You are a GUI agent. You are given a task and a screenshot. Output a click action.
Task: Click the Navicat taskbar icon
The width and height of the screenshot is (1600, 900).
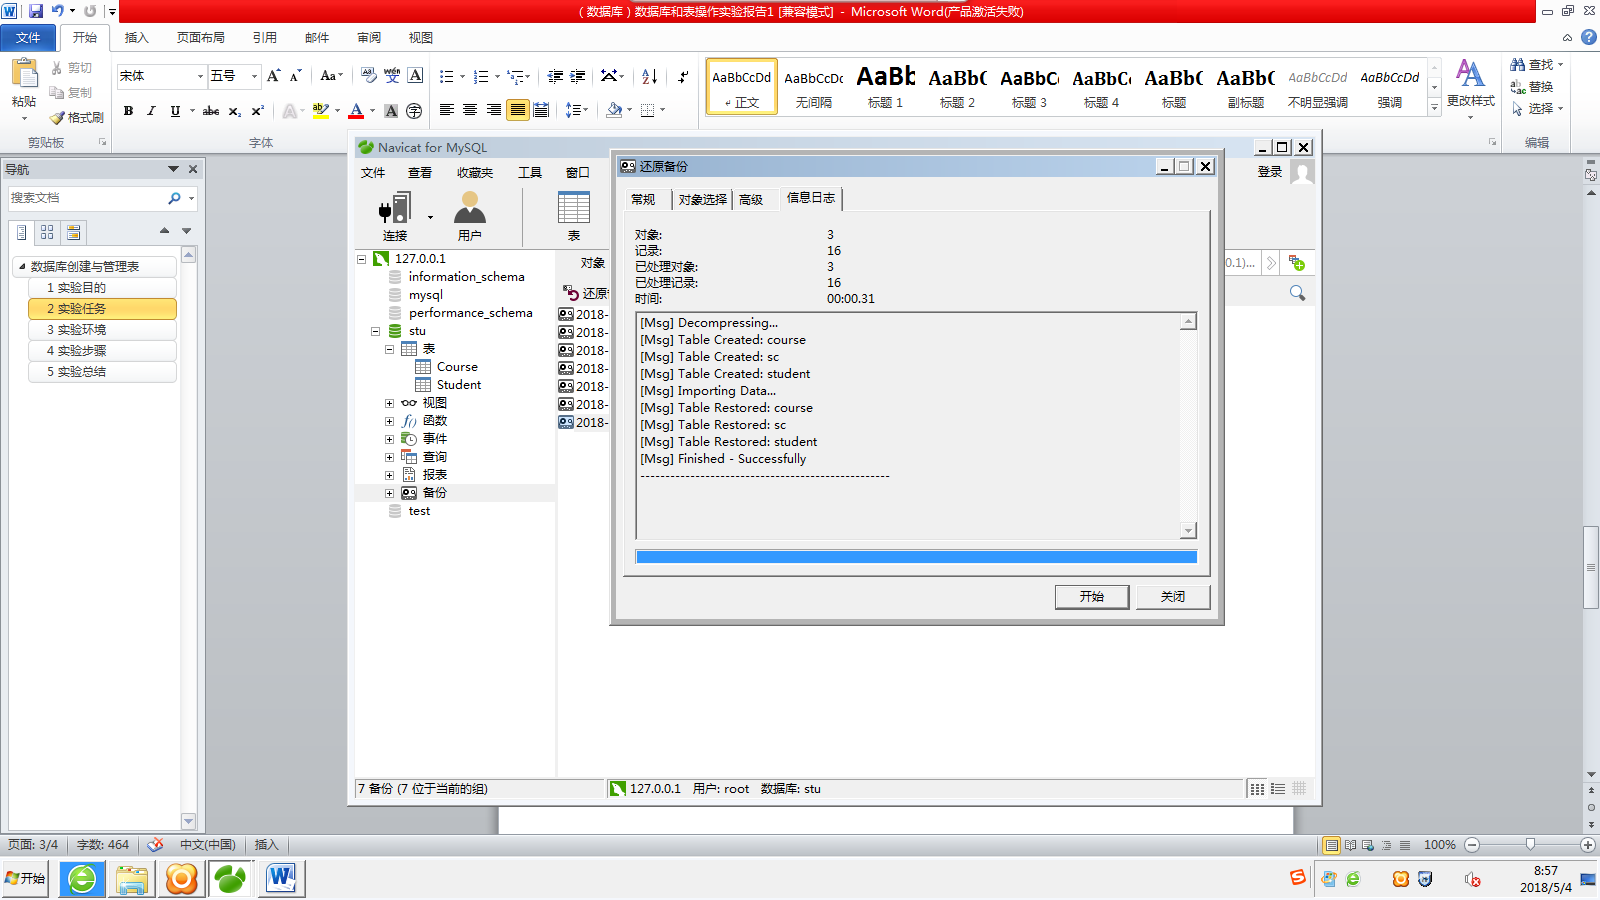(x=230, y=879)
